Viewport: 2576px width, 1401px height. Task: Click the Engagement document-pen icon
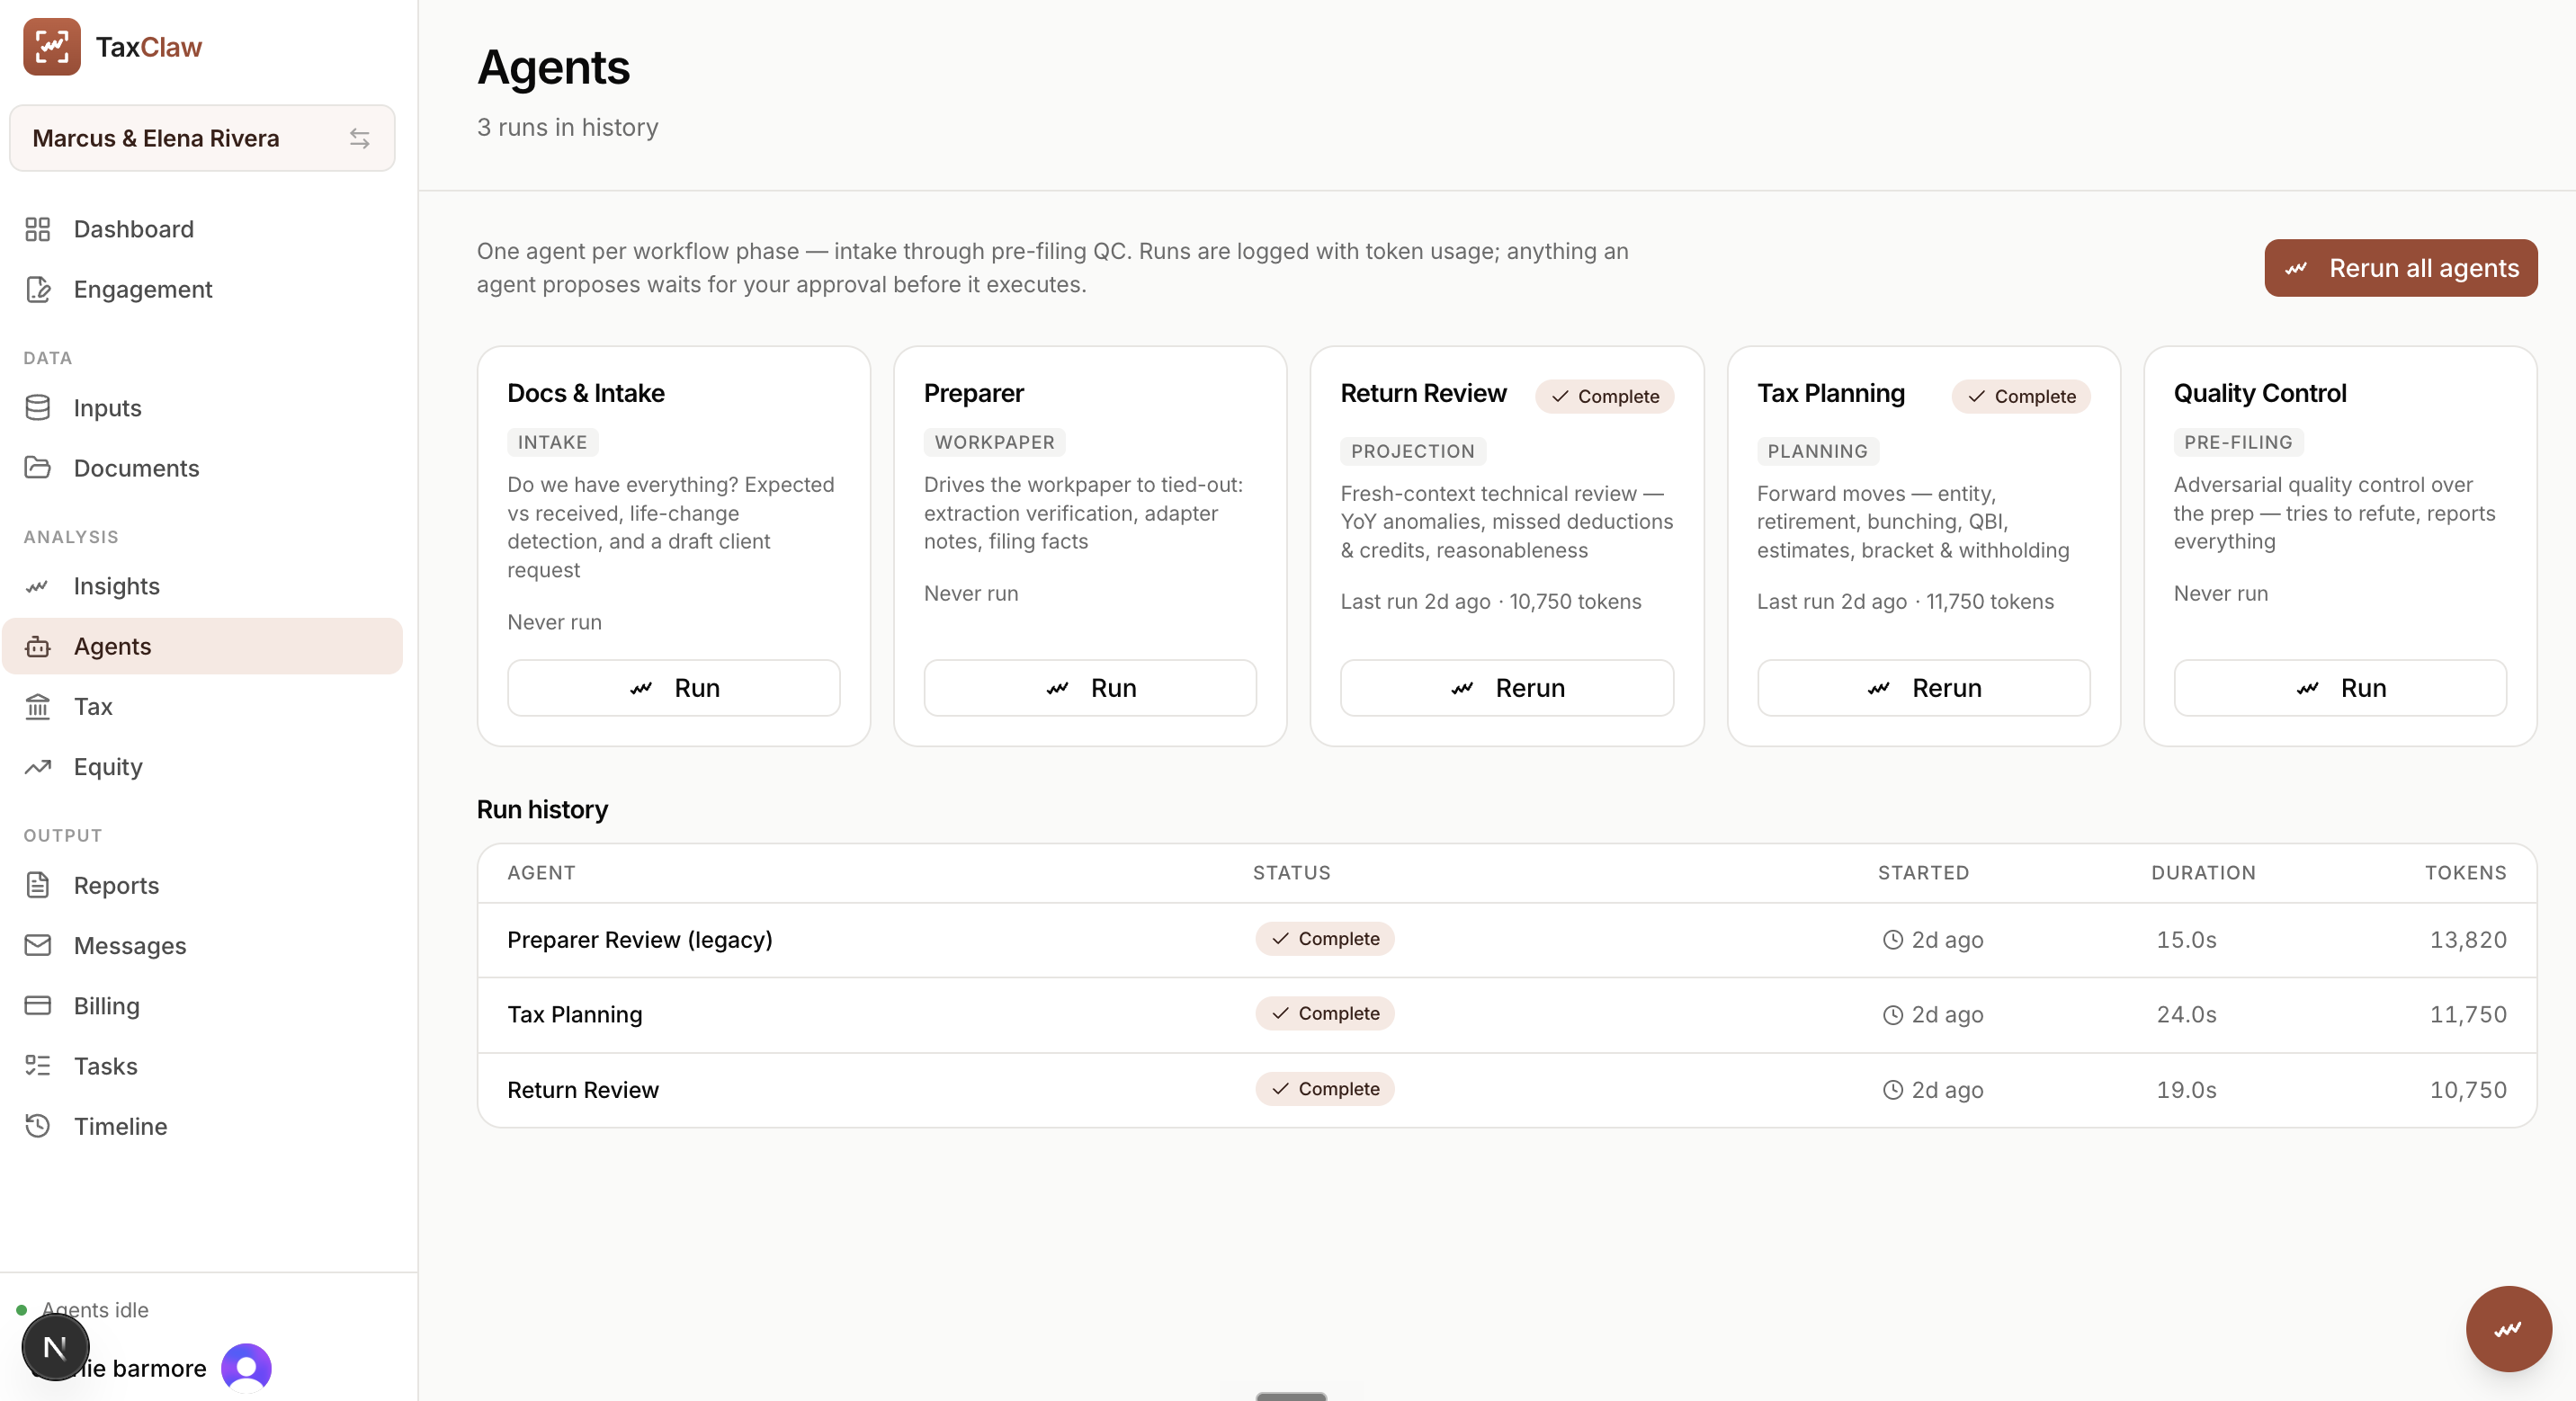tap(38, 290)
